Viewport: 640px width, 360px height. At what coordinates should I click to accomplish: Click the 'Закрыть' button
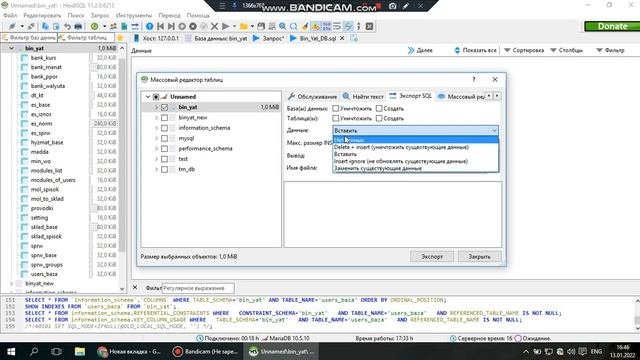[479, 256]
